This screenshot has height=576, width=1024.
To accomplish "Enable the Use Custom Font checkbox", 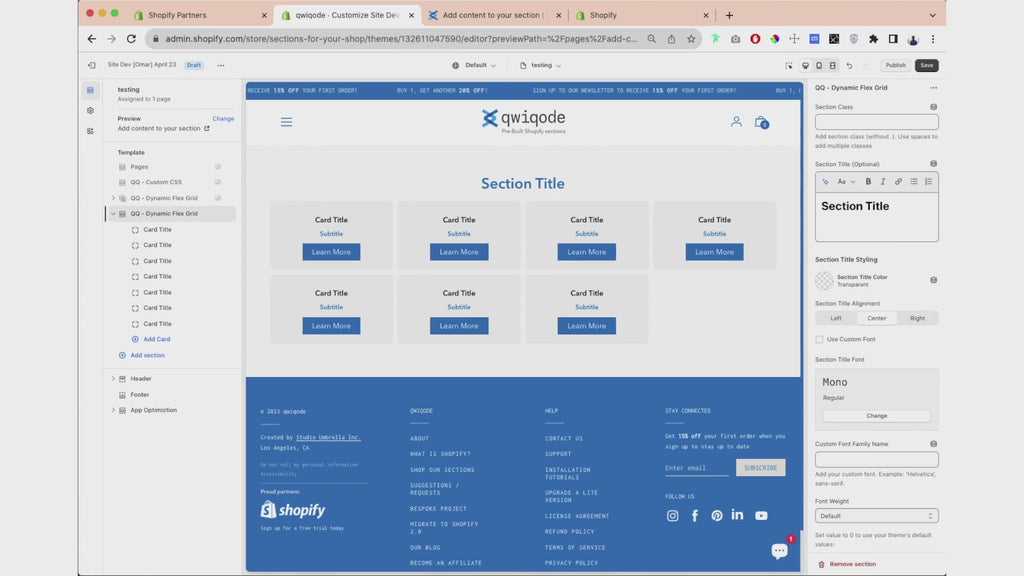I will 820,340.
